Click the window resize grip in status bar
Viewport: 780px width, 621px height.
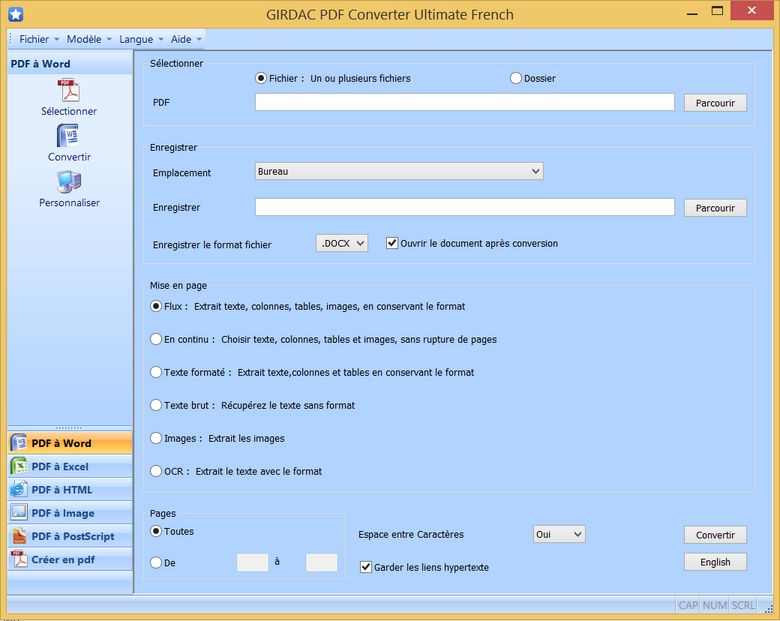769,608
